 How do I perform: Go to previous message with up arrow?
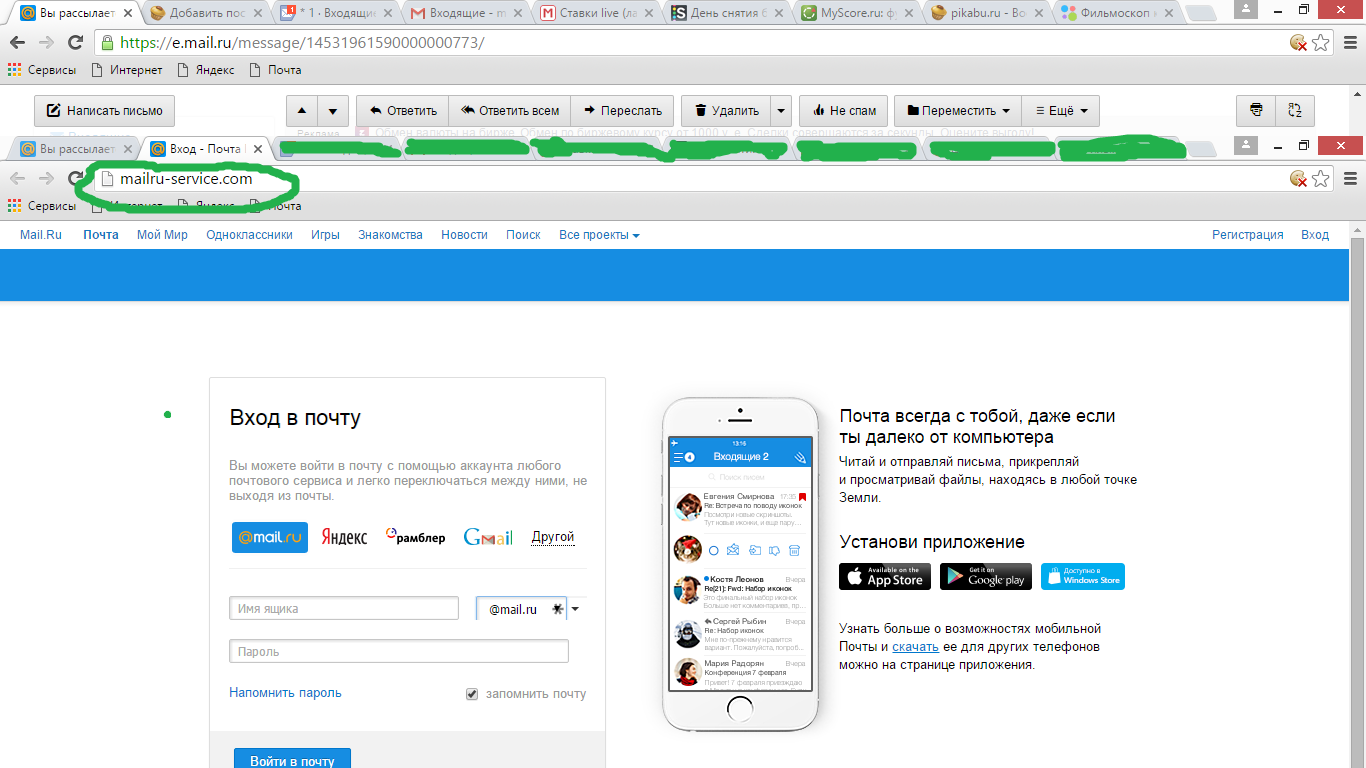click(302, 110)
